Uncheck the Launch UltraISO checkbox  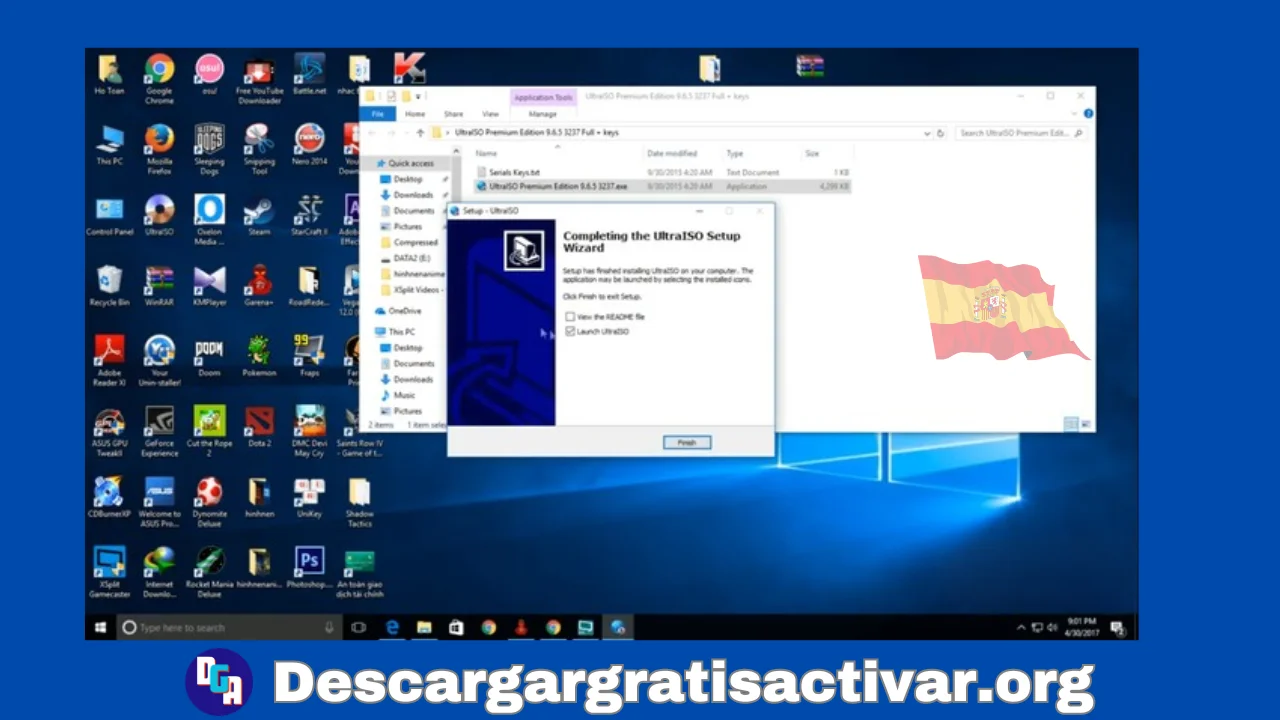coord(570,331)
